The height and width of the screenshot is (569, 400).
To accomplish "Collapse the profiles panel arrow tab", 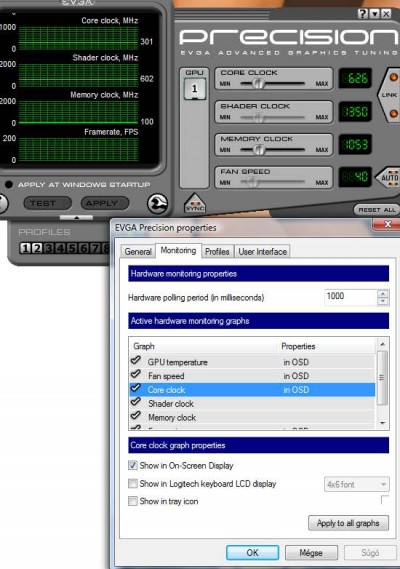I will click(x=76, y=217).
